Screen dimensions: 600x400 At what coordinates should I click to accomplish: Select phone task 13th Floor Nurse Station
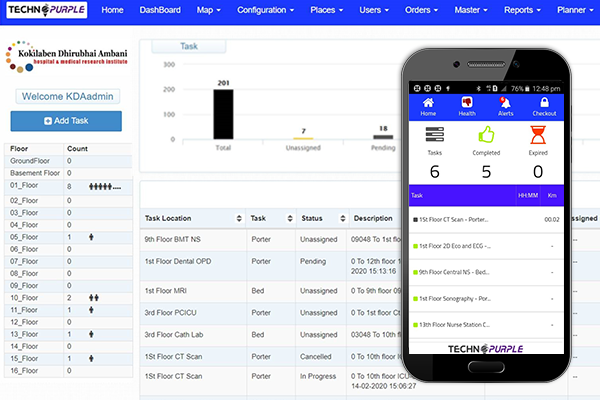click(x=486, y=325)
